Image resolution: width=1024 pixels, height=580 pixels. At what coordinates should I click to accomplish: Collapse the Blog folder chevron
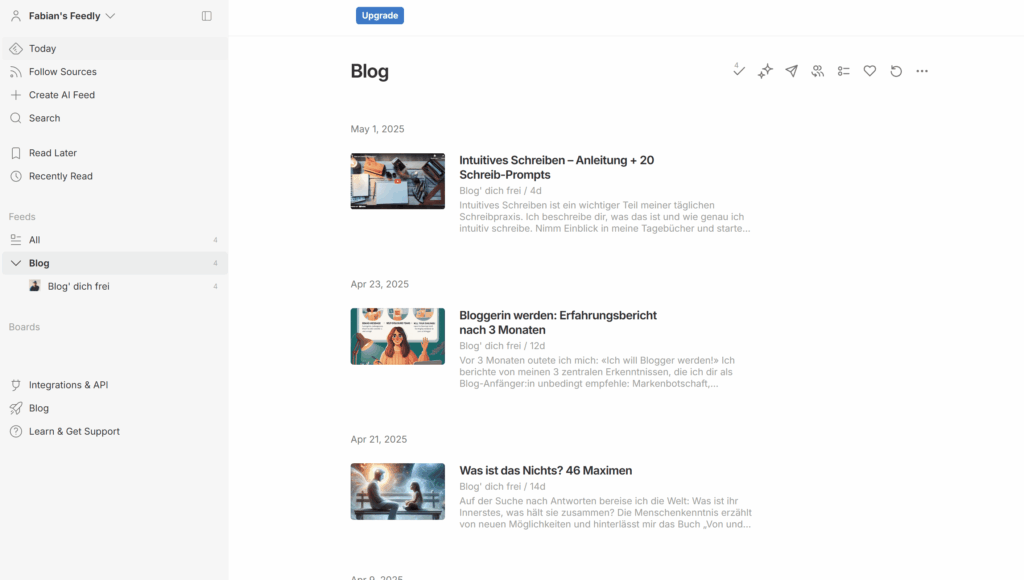point(16,263)
